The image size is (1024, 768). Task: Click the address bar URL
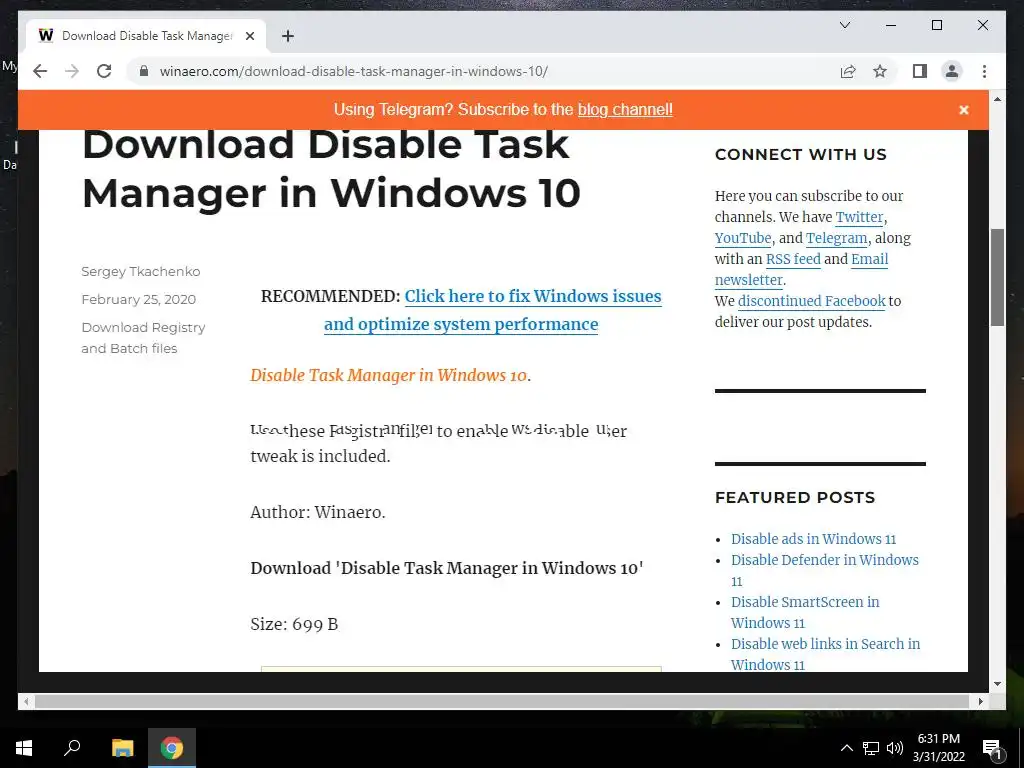353,71
